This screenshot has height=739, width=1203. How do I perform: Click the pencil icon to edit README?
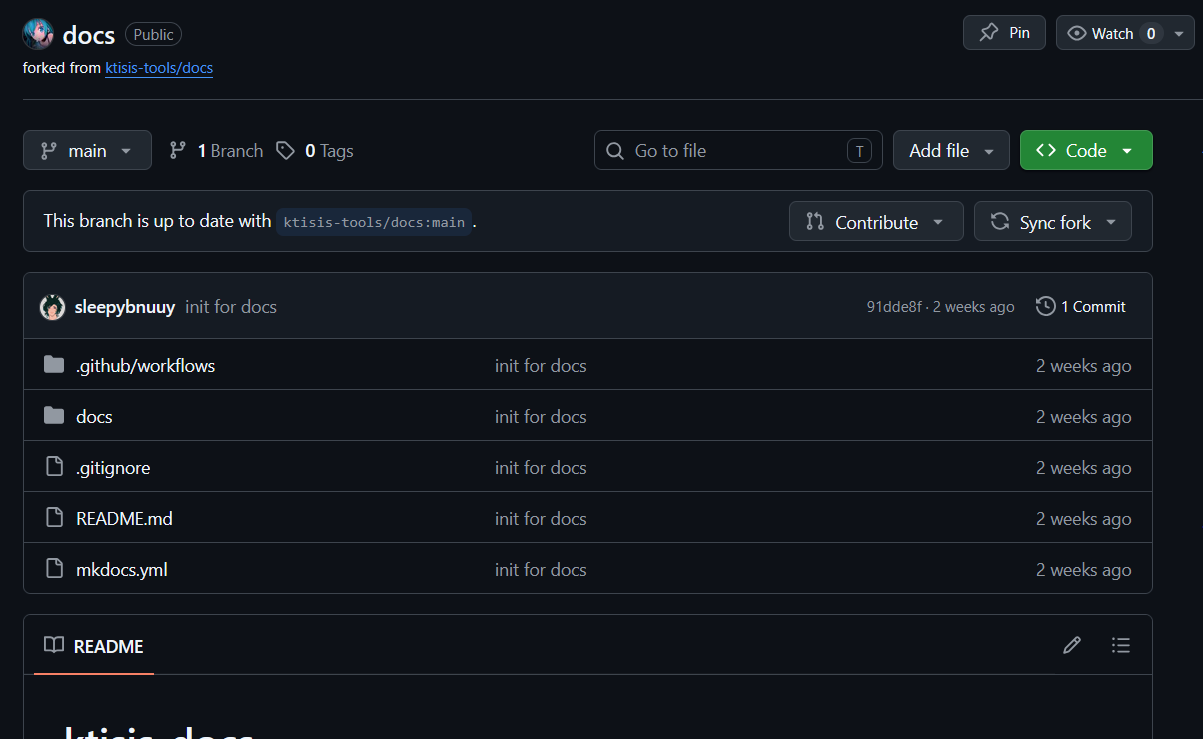1072,646
